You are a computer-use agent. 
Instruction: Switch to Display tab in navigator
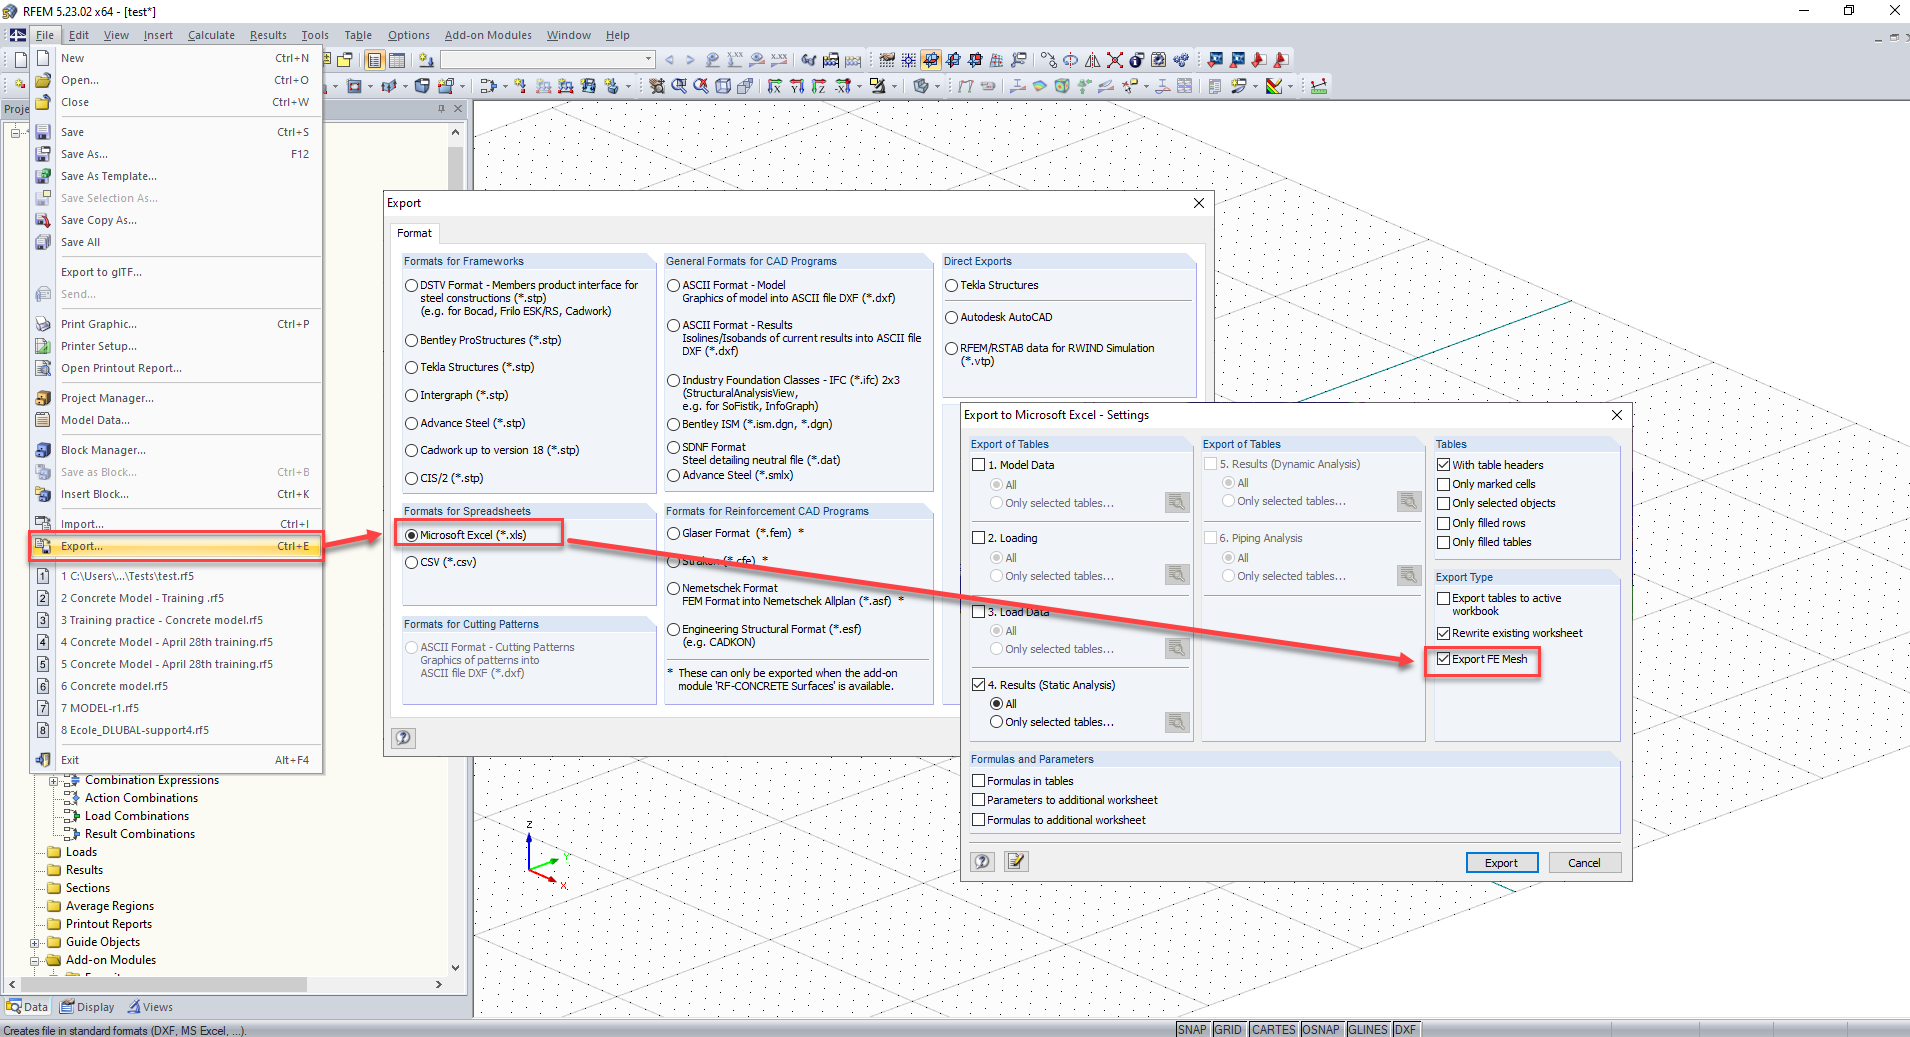[88, 1007]
